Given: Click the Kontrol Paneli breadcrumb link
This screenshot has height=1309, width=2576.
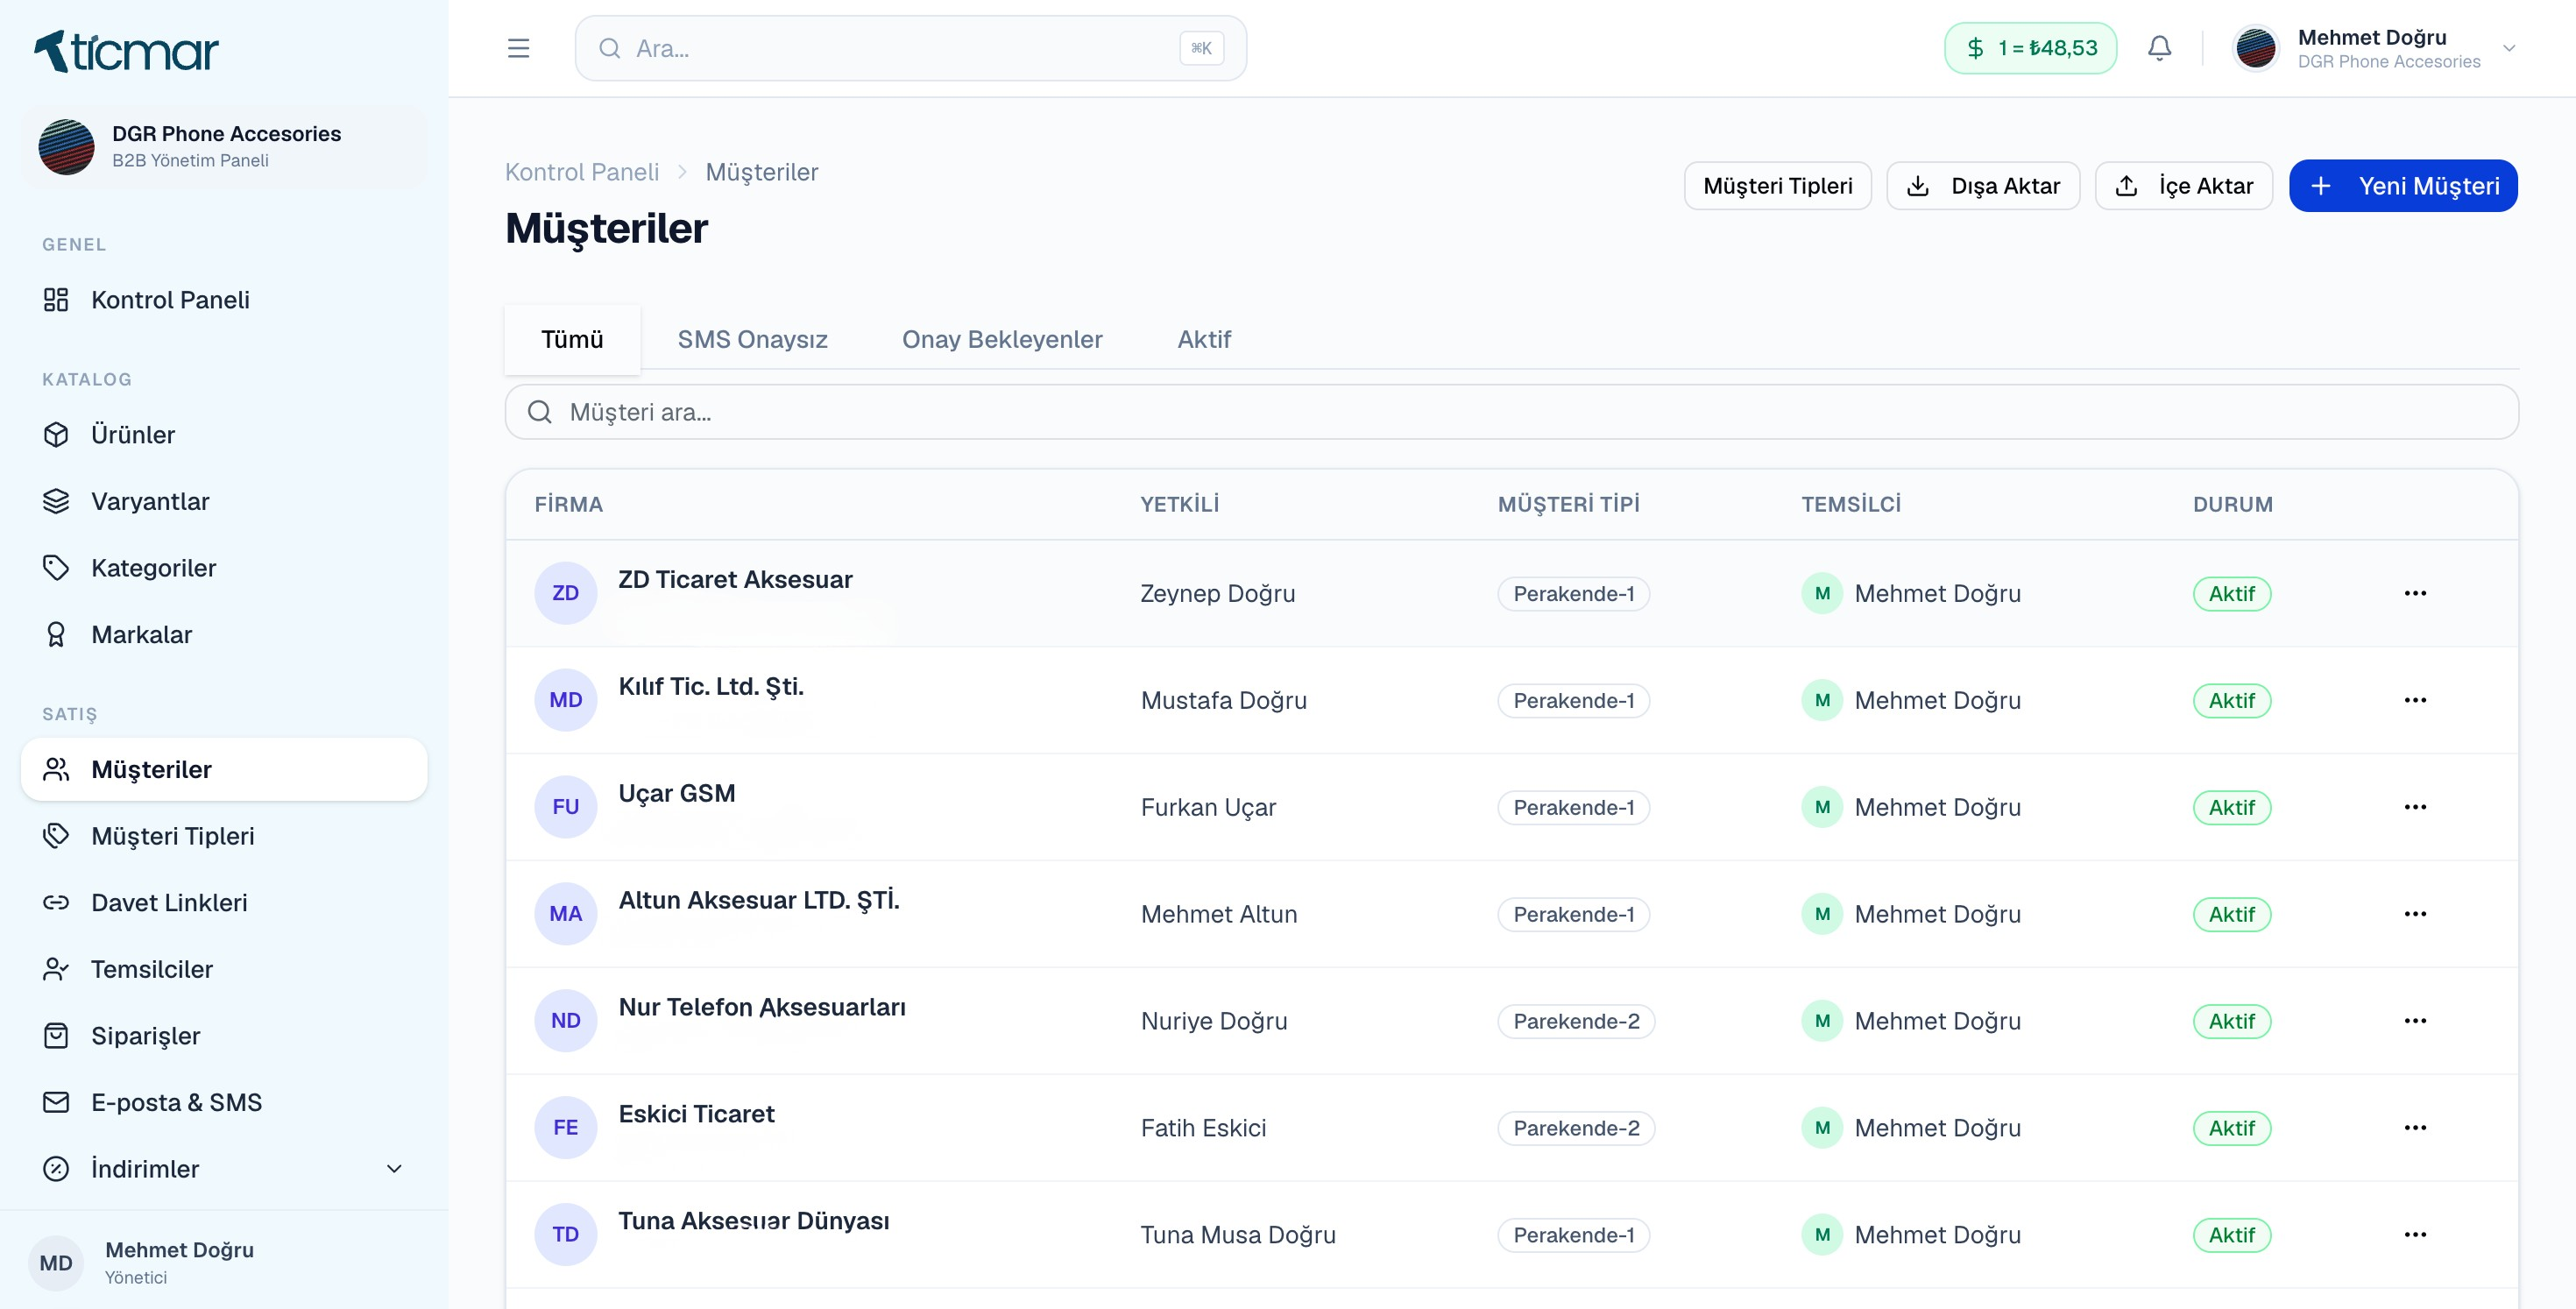Looking at the screenshot, I should [x=582, y=172].
